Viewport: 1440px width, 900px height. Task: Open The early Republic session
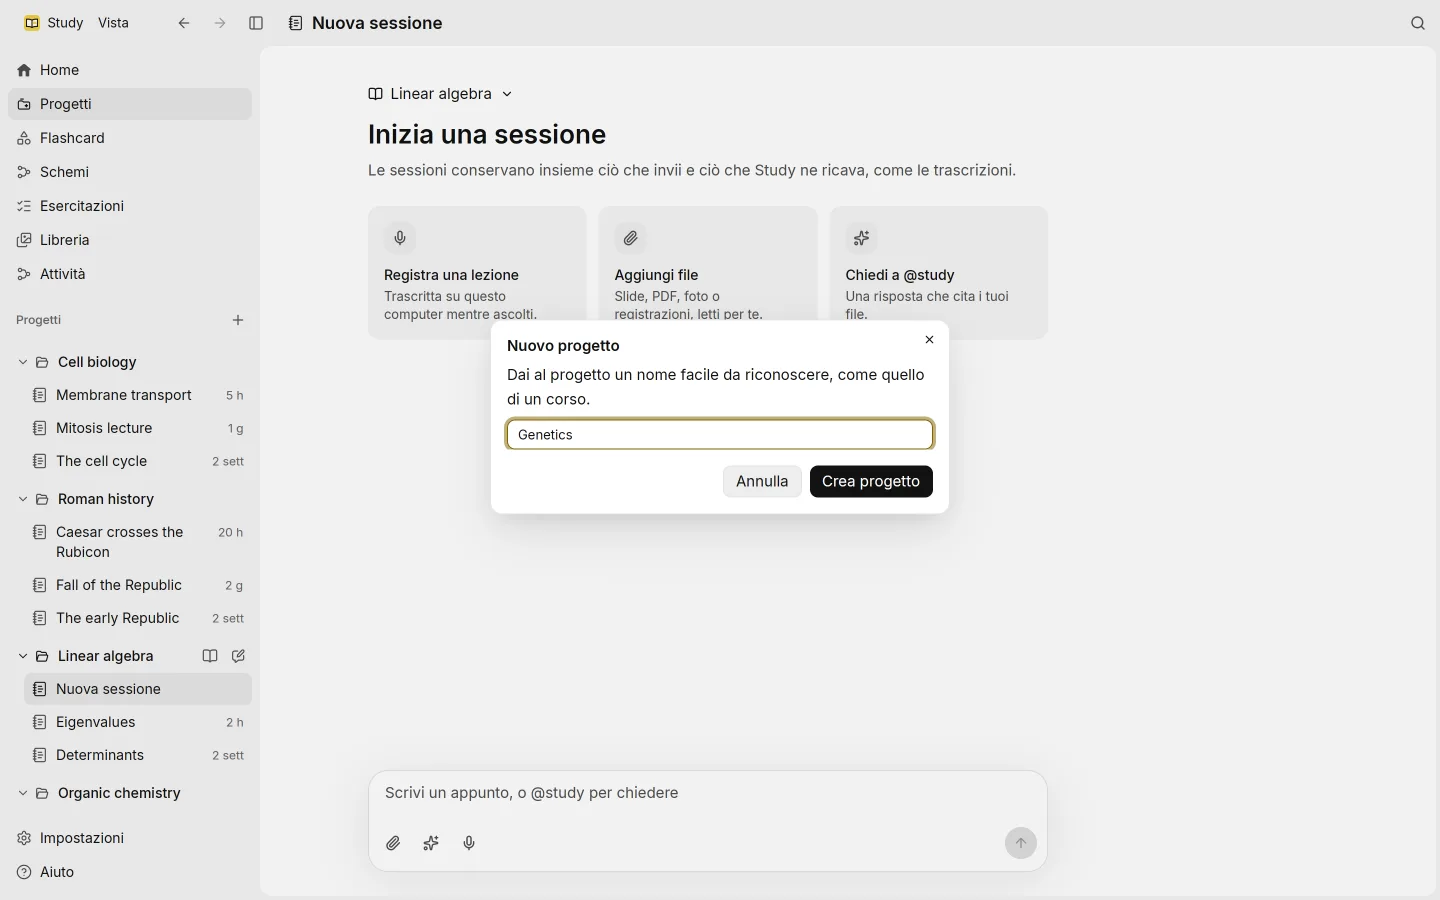coord(138,618)
